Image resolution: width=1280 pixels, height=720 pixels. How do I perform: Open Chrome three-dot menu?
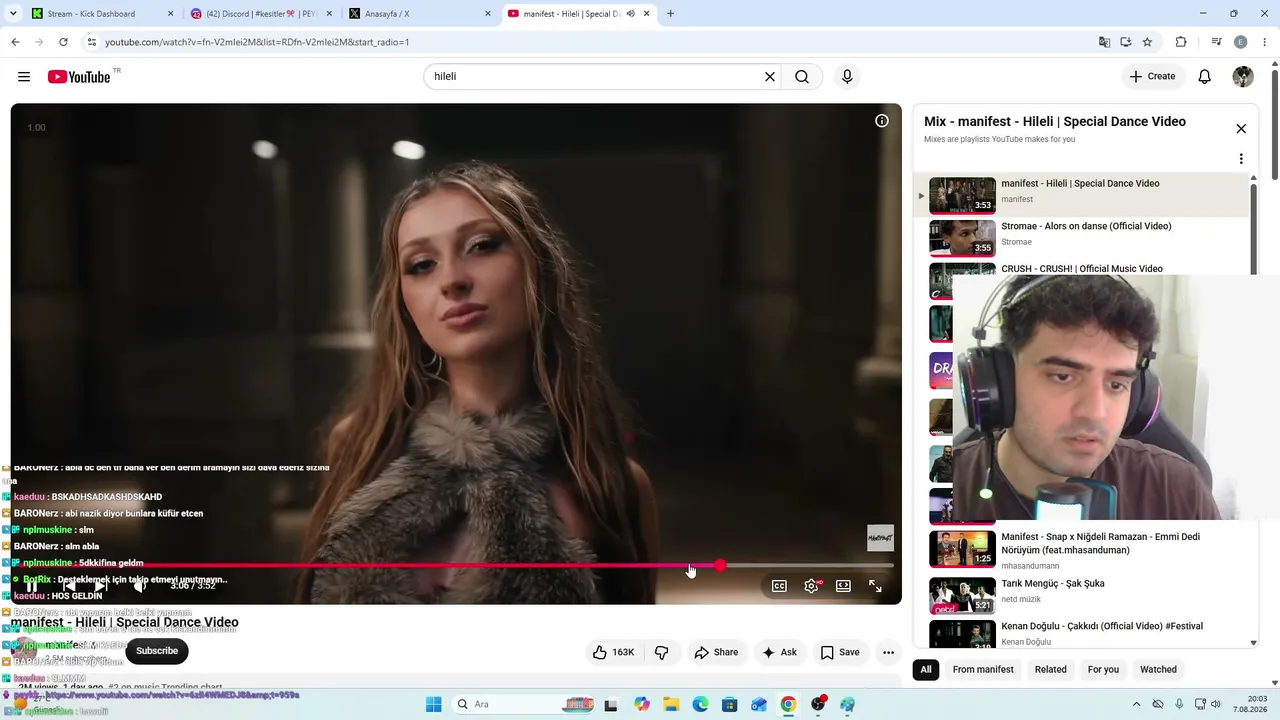[1264, 42]
